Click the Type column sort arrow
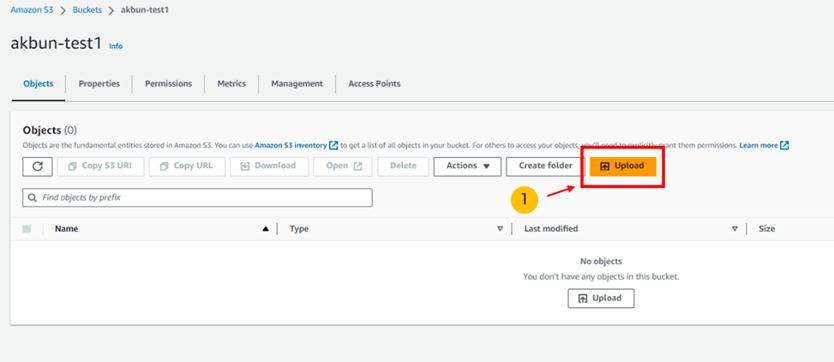834x362 pixels. pyautogui.click(x=499, y=229)
